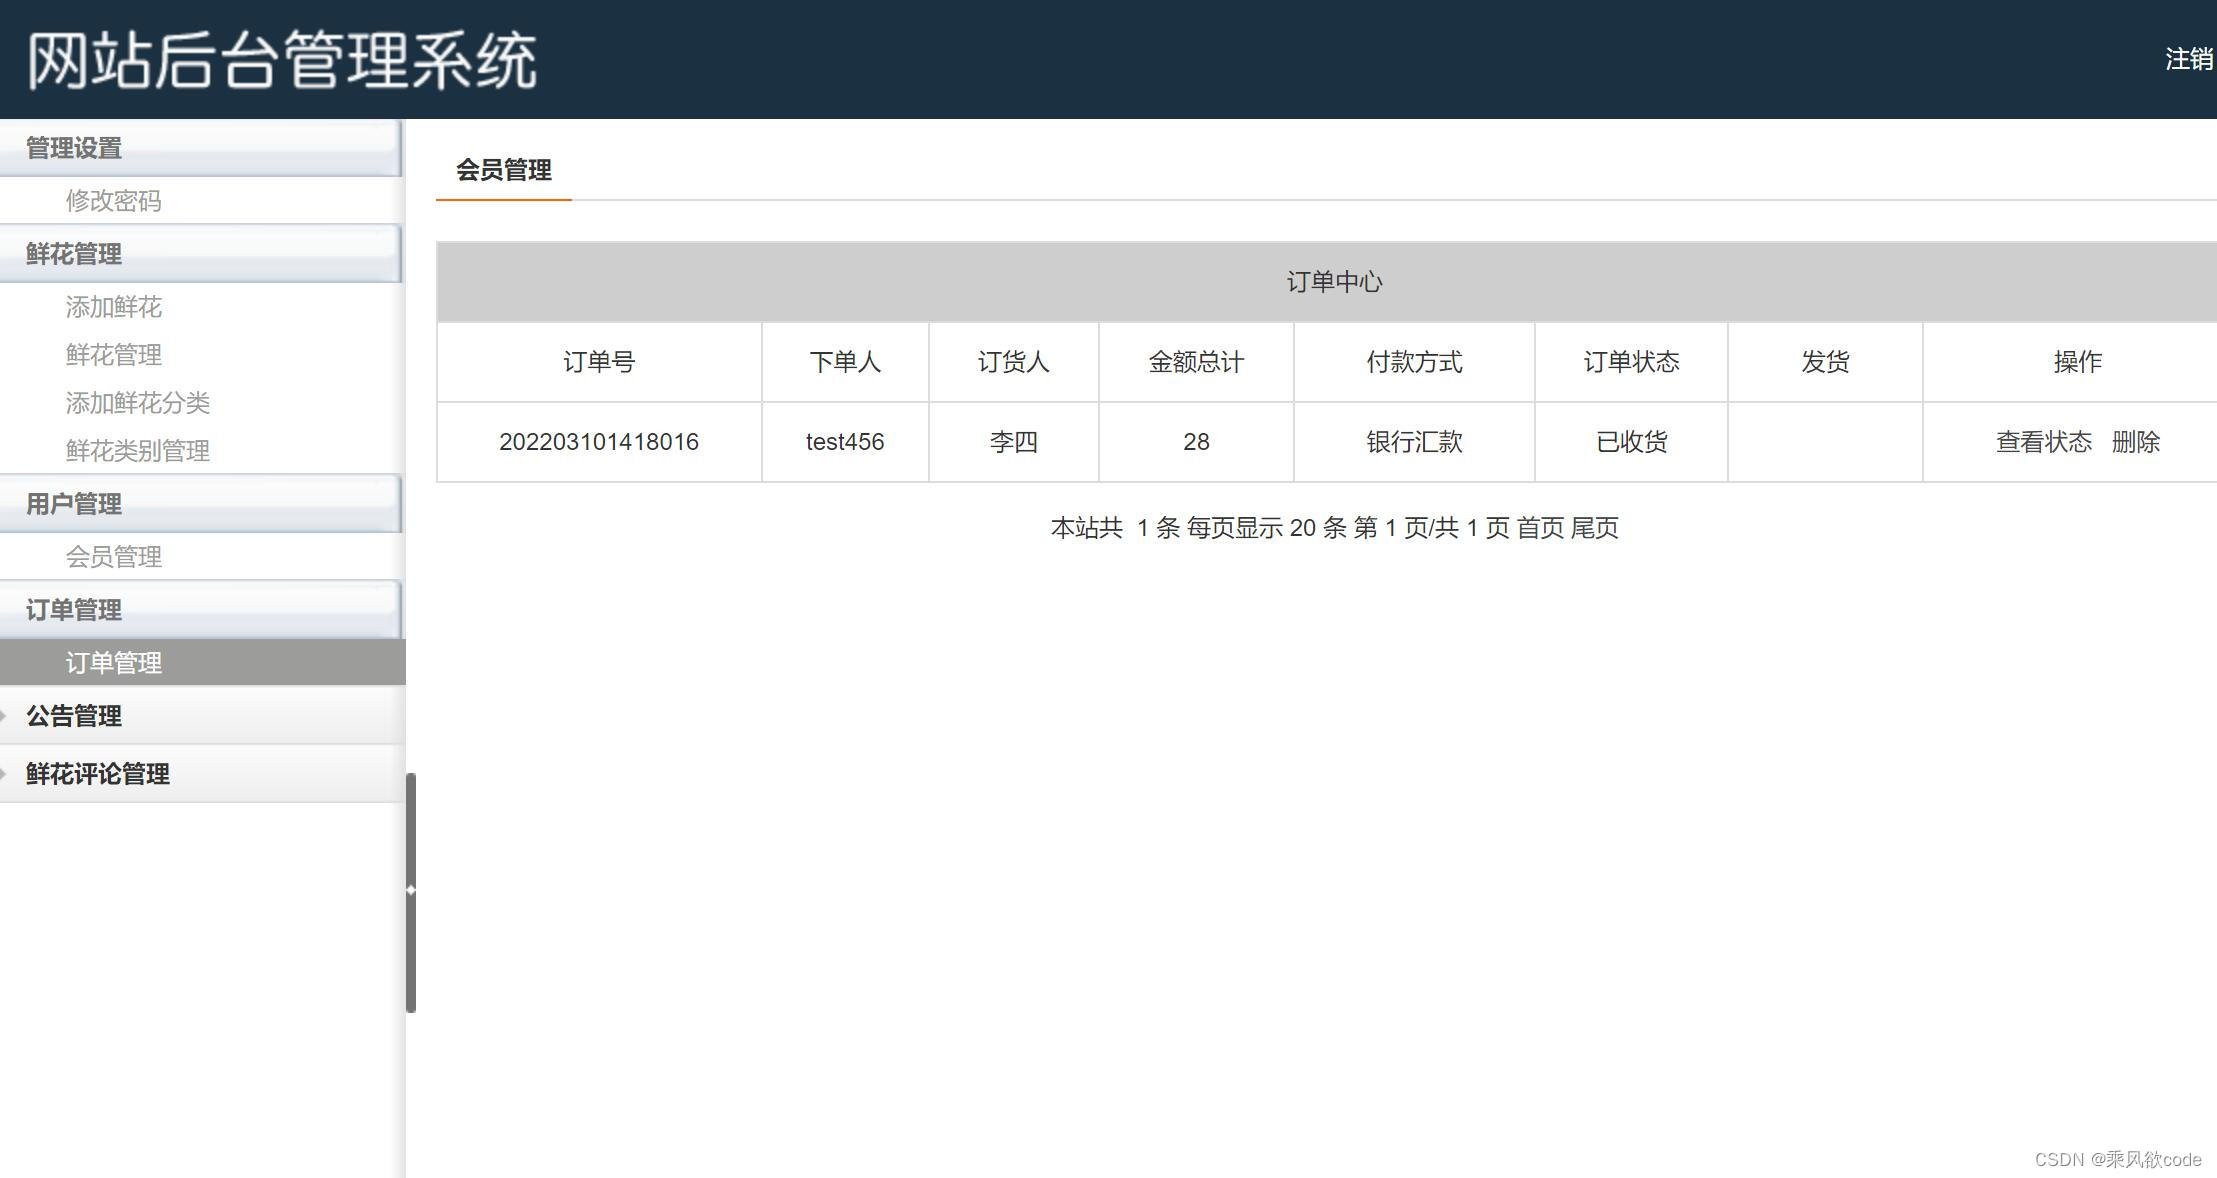Open 修改密码 in the sidebar

[113, 201]
